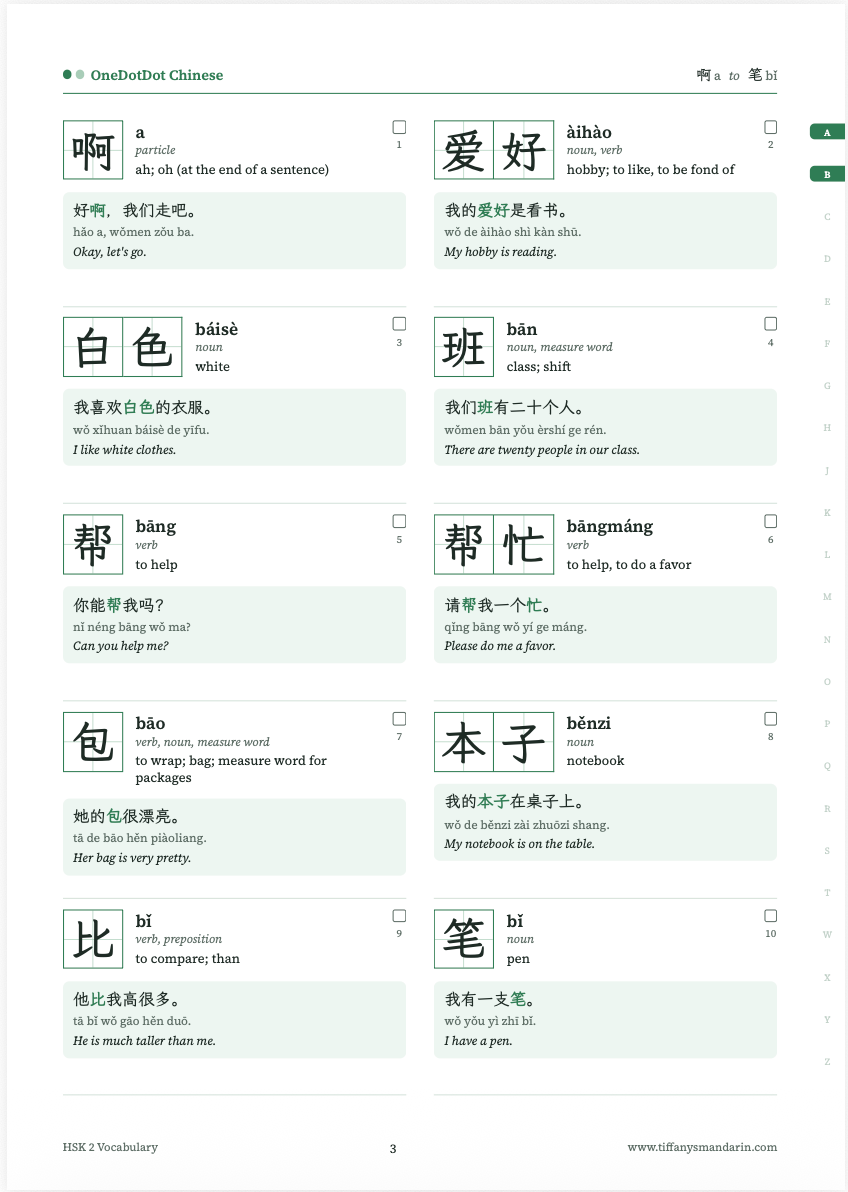Screen dimensions: 848x1192
Task: Go to letter D in side index
Action: pos(827,259)
